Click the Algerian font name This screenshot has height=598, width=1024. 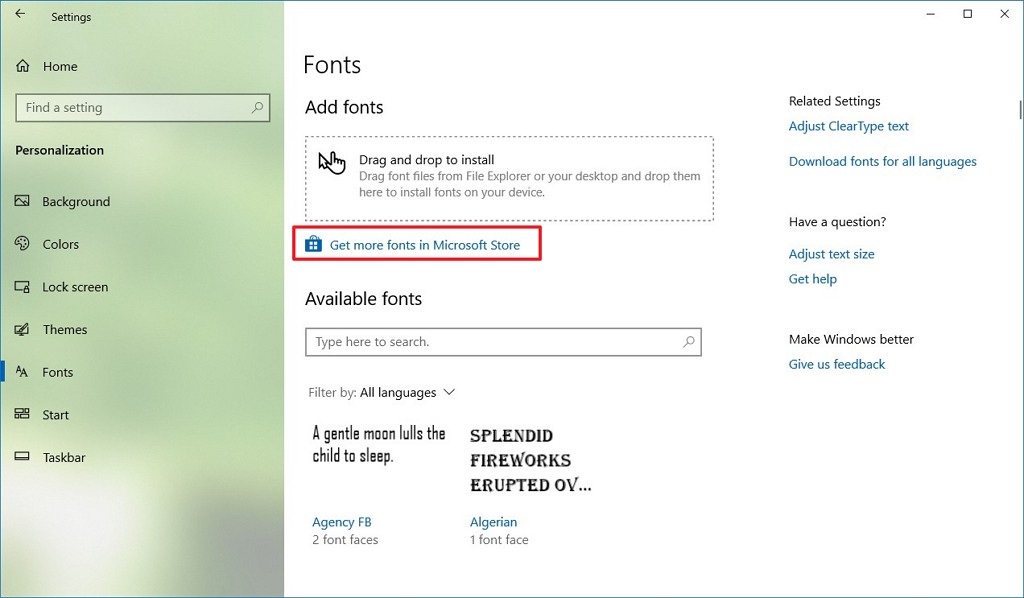click(x=493, y=522)
